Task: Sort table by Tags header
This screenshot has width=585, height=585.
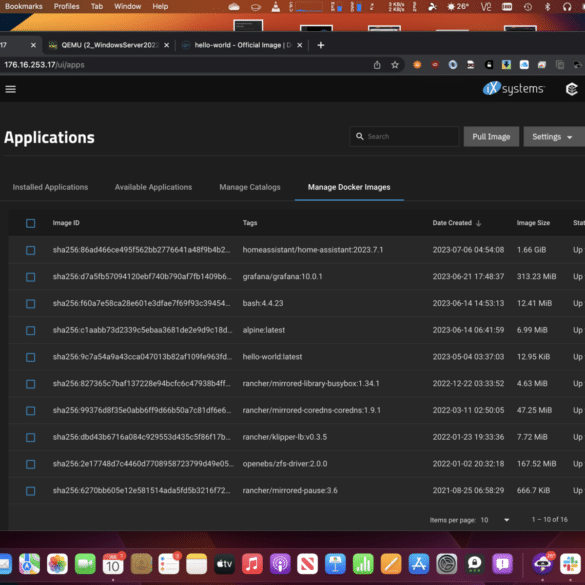Action: click(x=250, y=223)
